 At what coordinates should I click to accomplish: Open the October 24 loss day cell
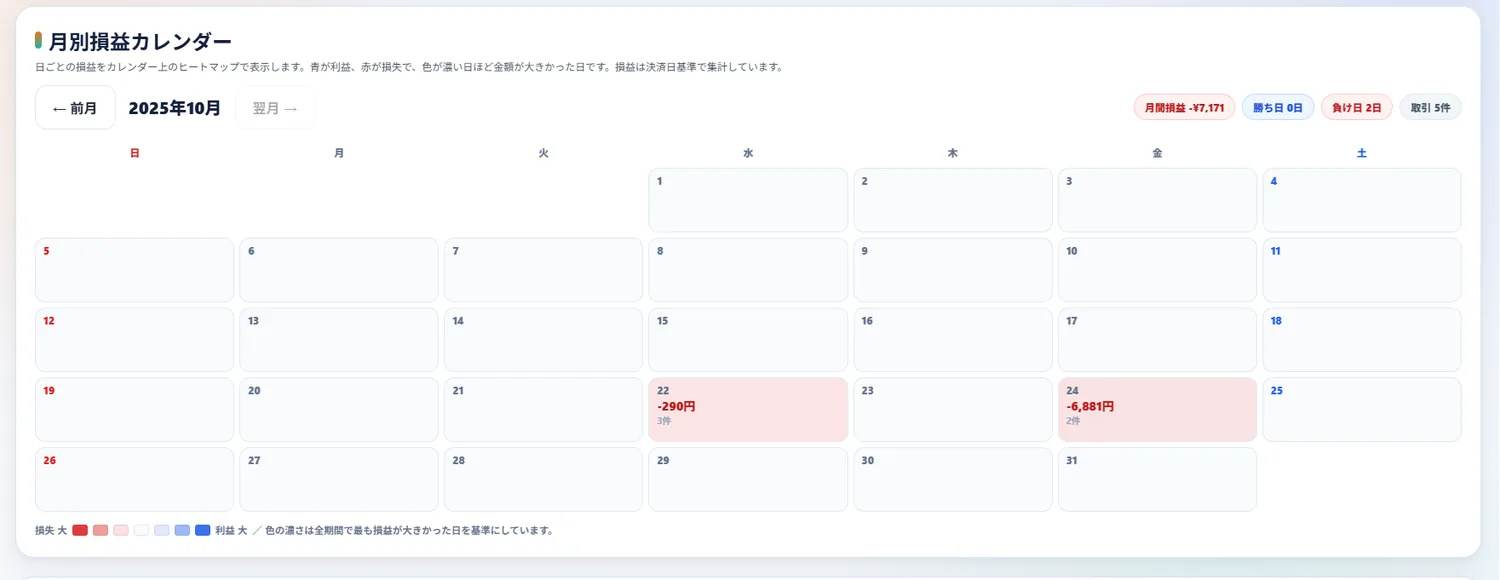1157,410
